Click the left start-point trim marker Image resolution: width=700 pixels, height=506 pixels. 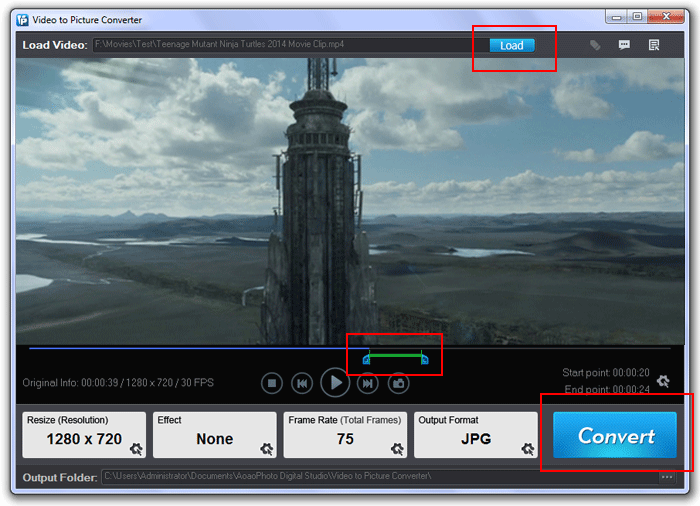click(x=366, y=359)
